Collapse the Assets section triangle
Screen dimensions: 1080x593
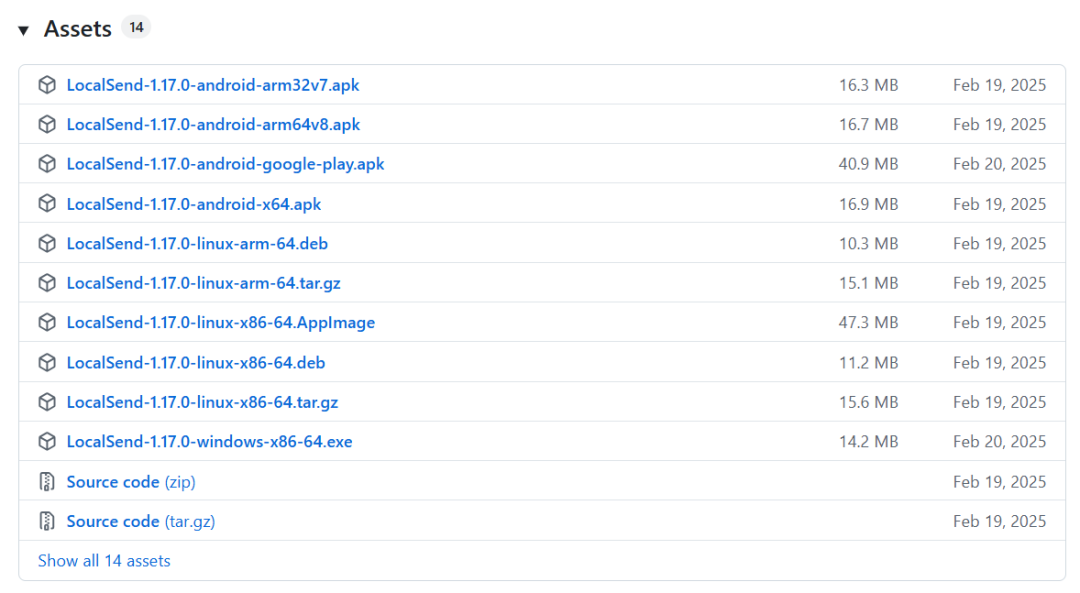[23, 30]
